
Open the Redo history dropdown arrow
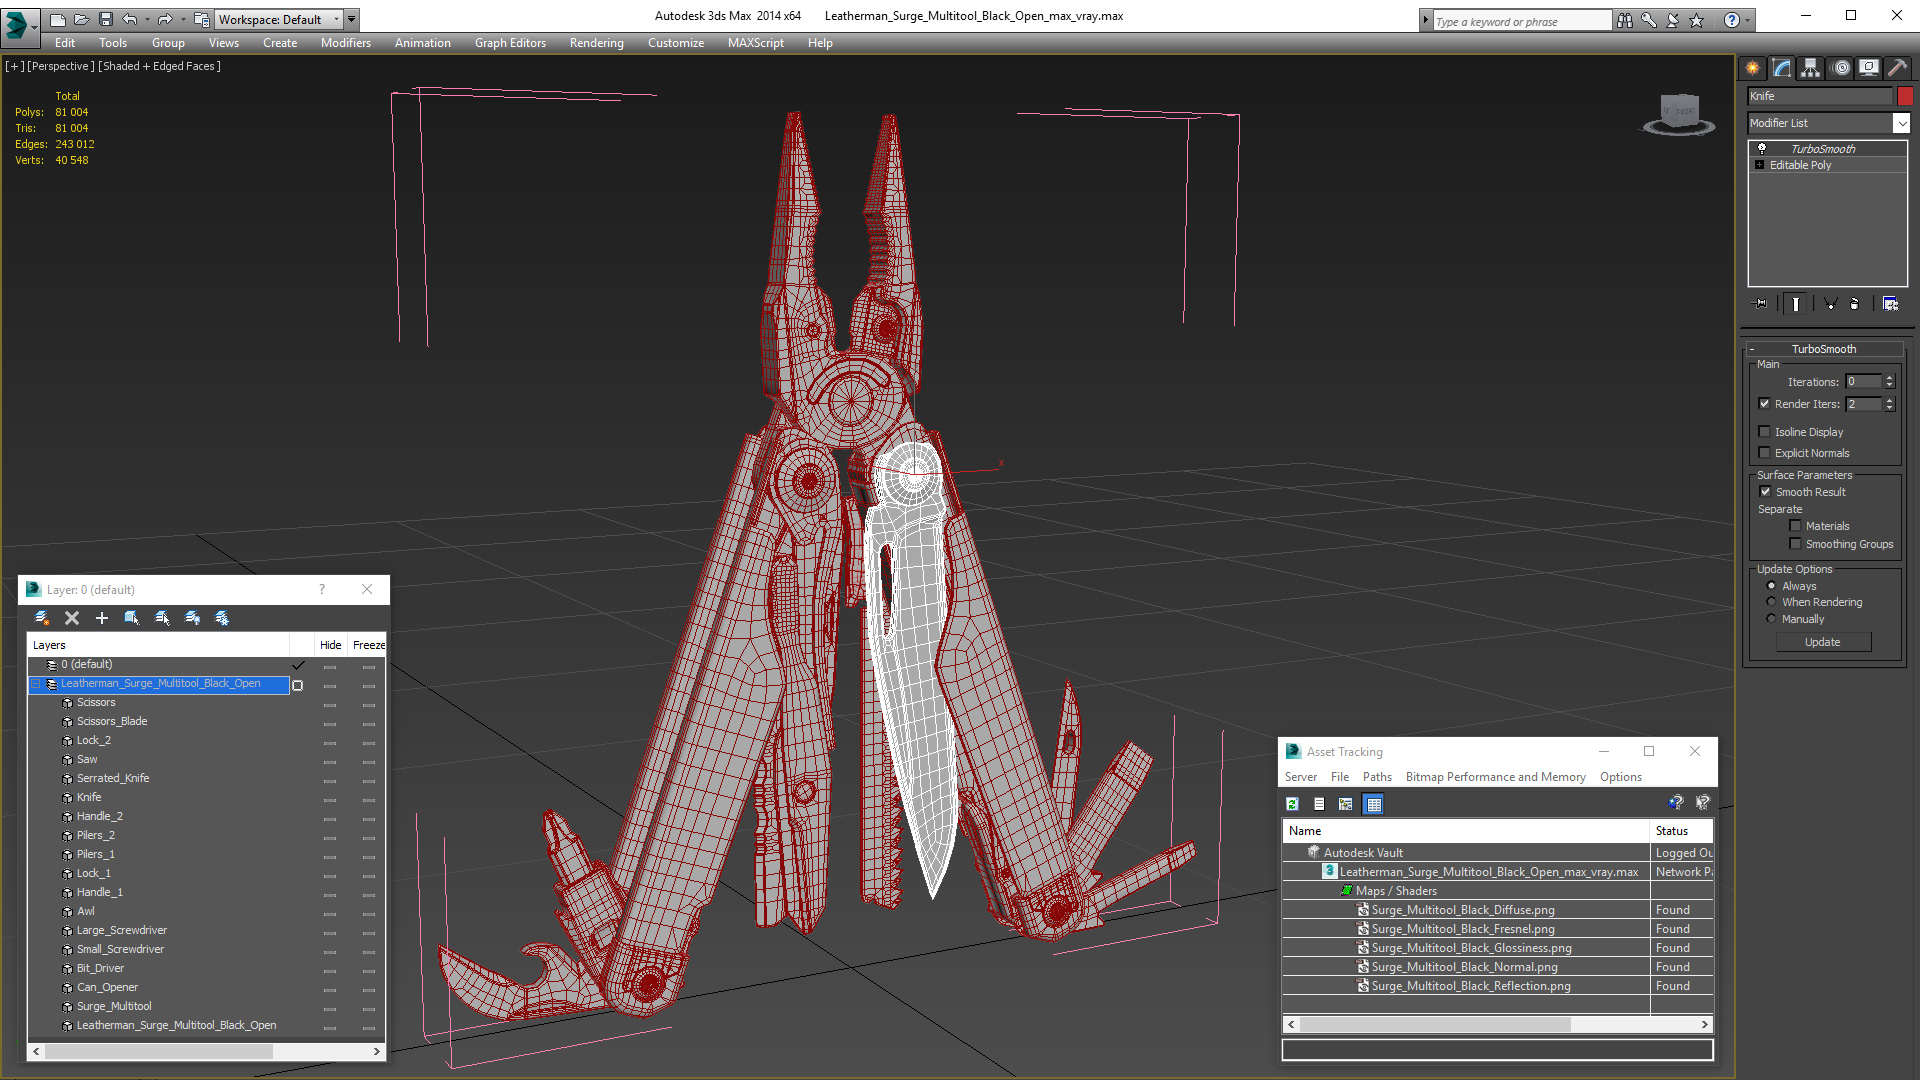[182, 19]
